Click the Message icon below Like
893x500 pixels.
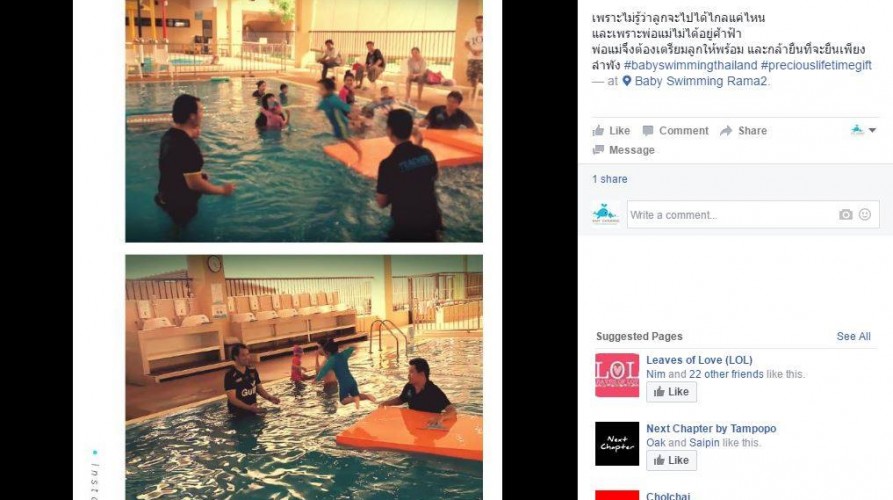(x=598, y=150)
